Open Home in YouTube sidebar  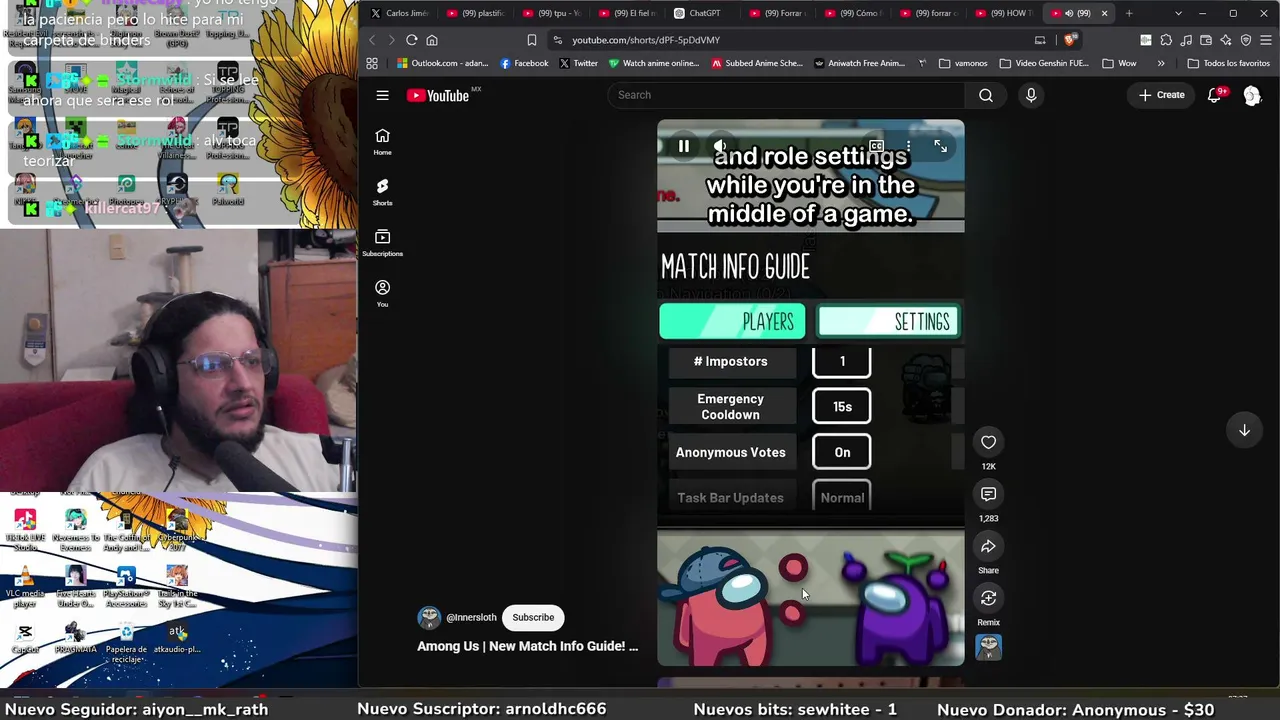[x=382, y=142]
